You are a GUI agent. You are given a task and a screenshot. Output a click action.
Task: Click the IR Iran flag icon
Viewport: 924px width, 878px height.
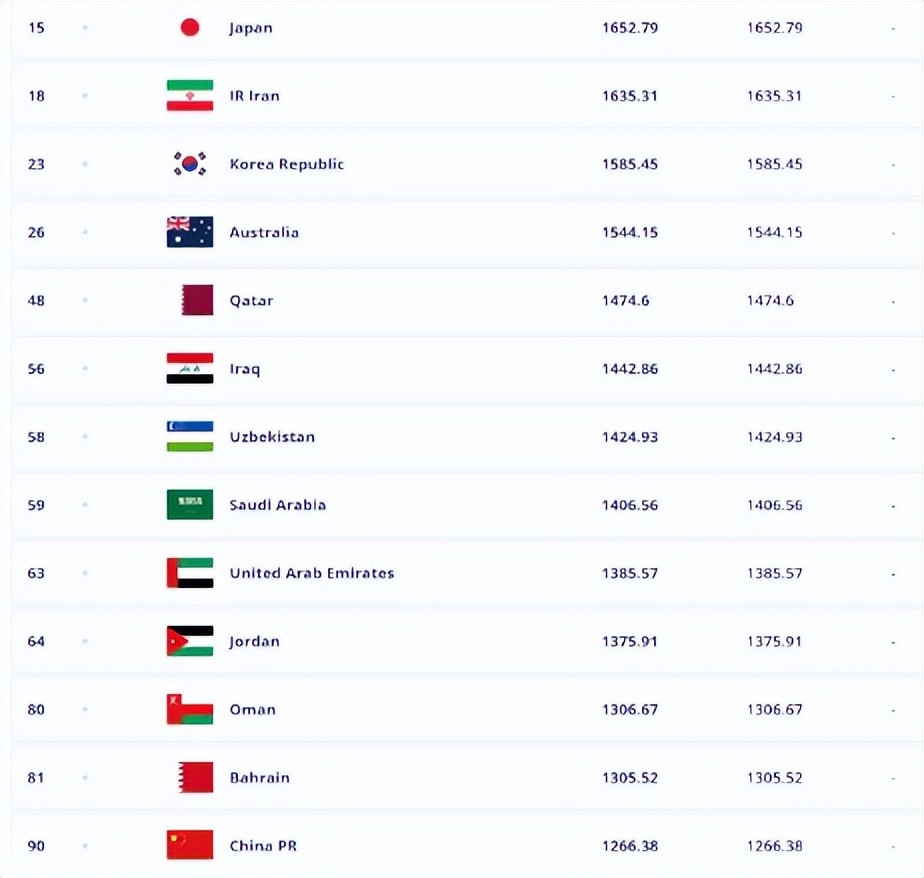190,96
